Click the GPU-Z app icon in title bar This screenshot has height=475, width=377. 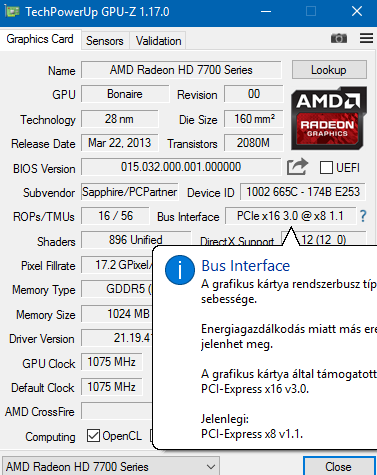[x=12, y=12]
